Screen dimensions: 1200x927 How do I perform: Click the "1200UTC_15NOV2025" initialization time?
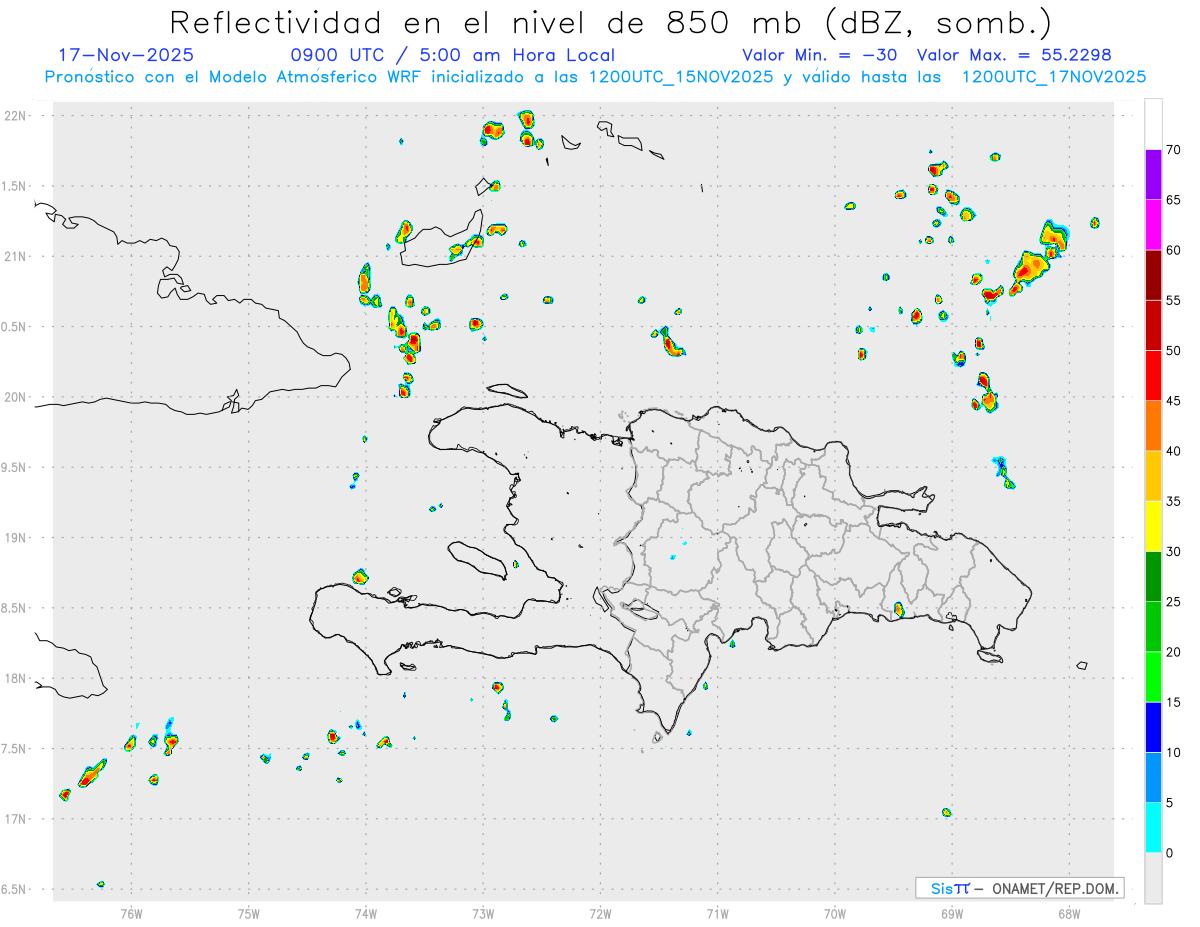pyautogui.click(x=681, y=77)
